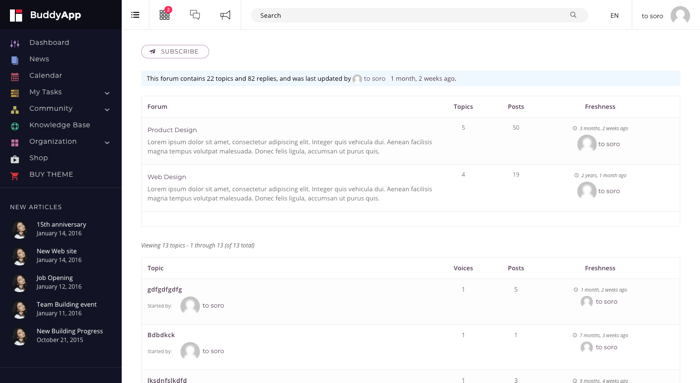Go to Dashboard in sidebar
The width and height of the screenshot is (700, 383).
coord(49,42)
